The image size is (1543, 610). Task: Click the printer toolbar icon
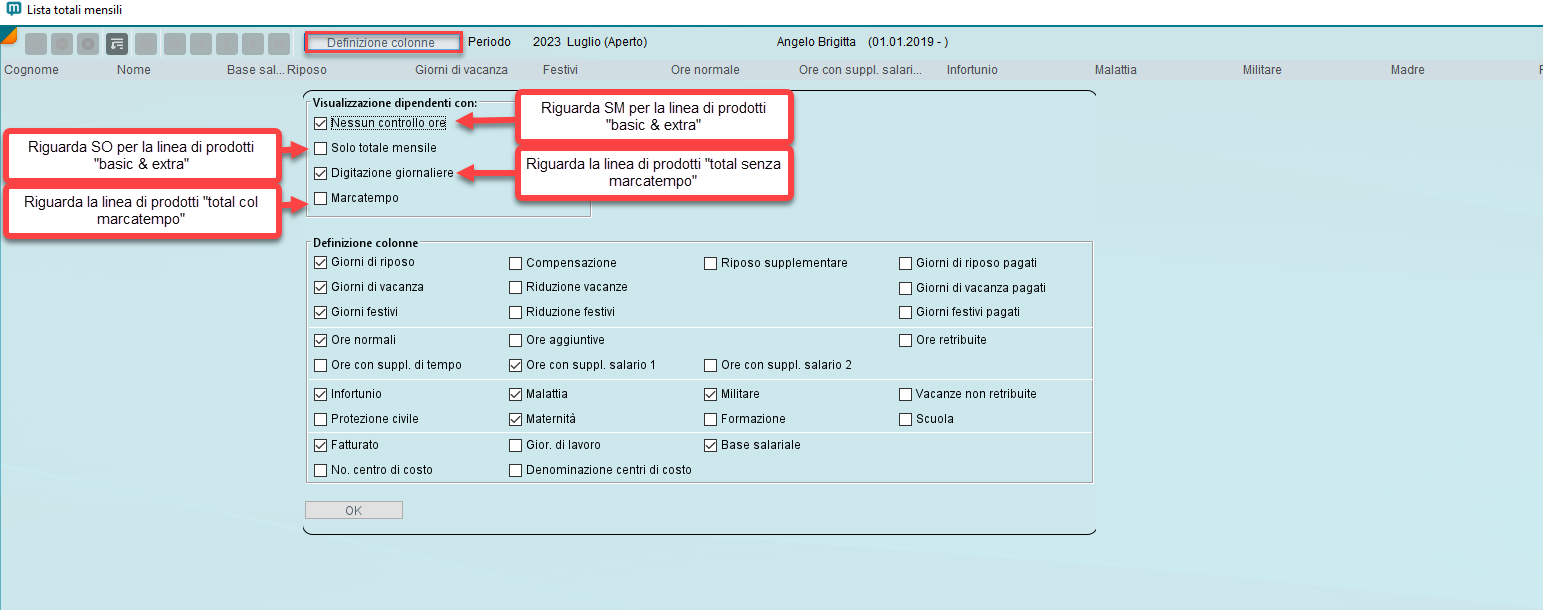(146, 44)
